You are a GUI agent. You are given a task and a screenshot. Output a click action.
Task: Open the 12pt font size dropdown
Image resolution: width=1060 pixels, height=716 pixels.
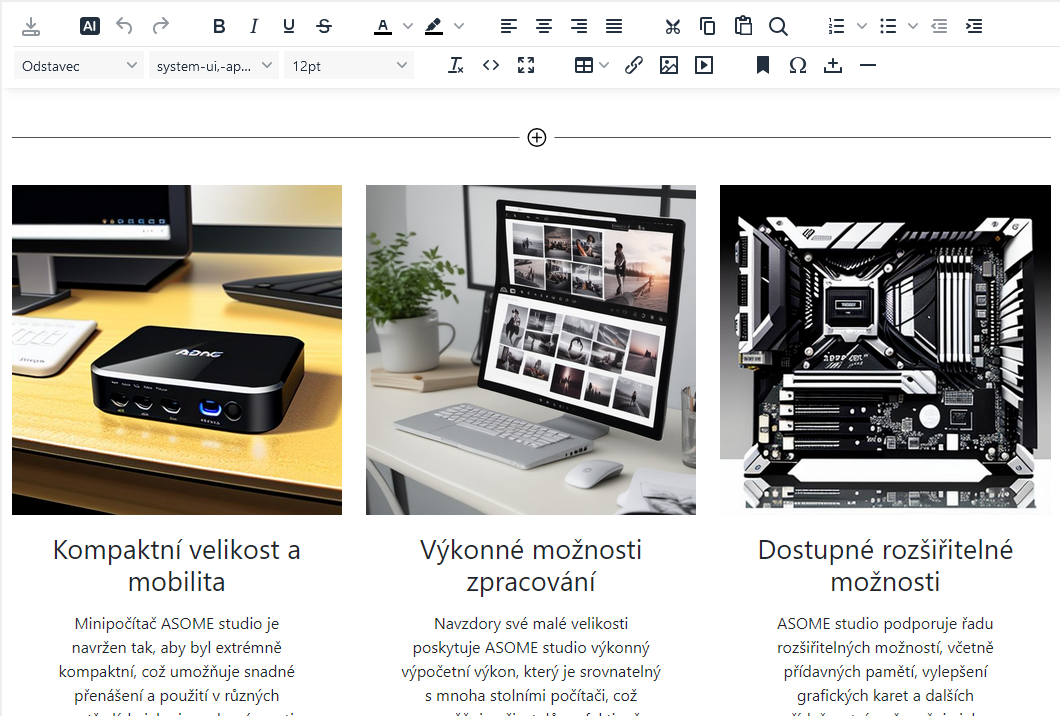pyautogui.click(x=348, y=66)
